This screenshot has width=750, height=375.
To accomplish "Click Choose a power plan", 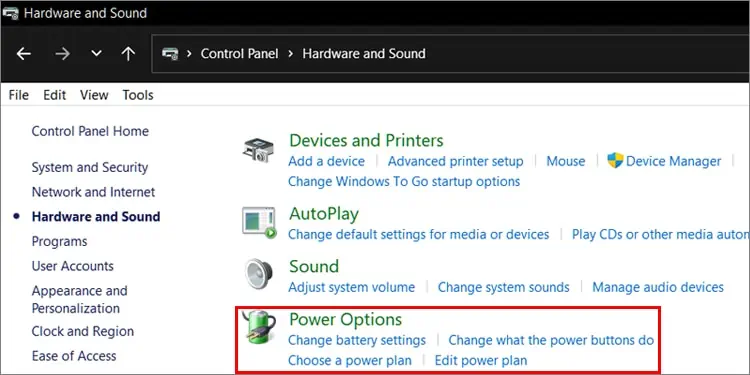I will click(350, 361).
